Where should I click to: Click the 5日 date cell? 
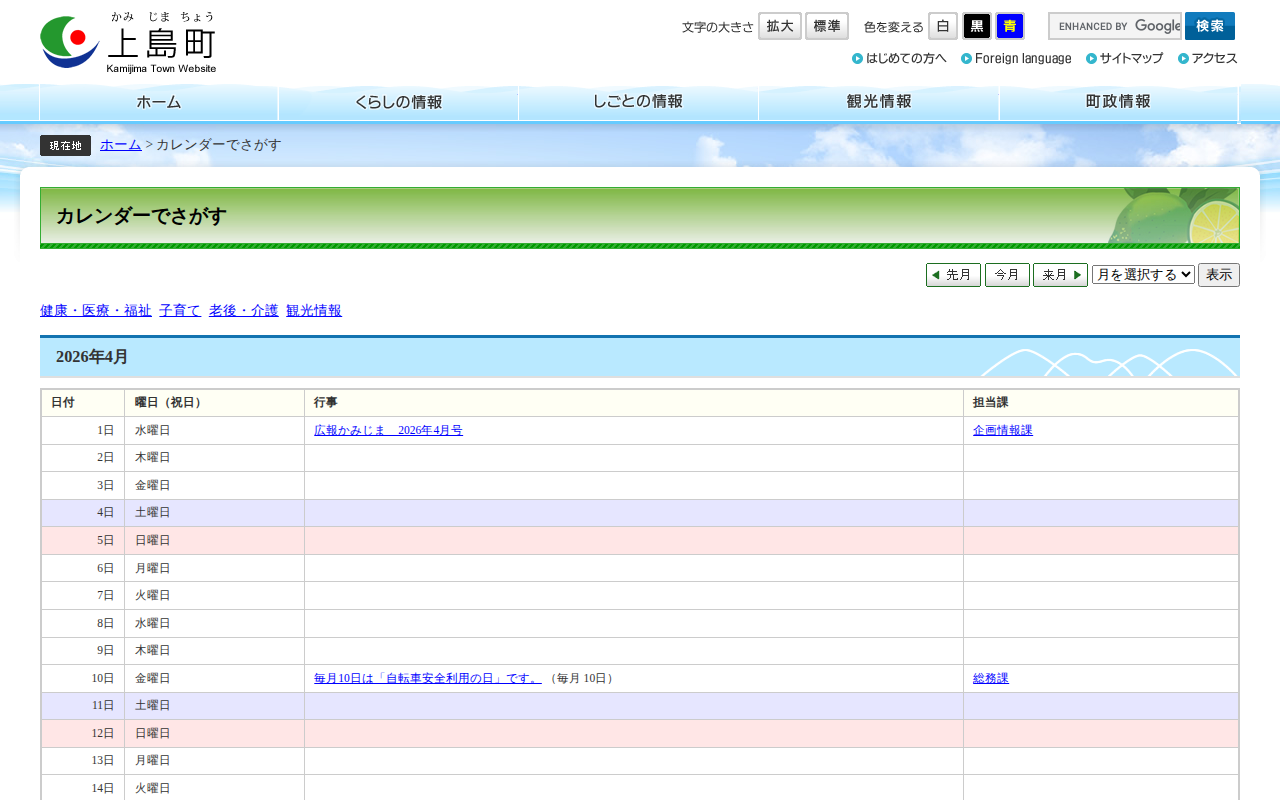coord(83,541)
